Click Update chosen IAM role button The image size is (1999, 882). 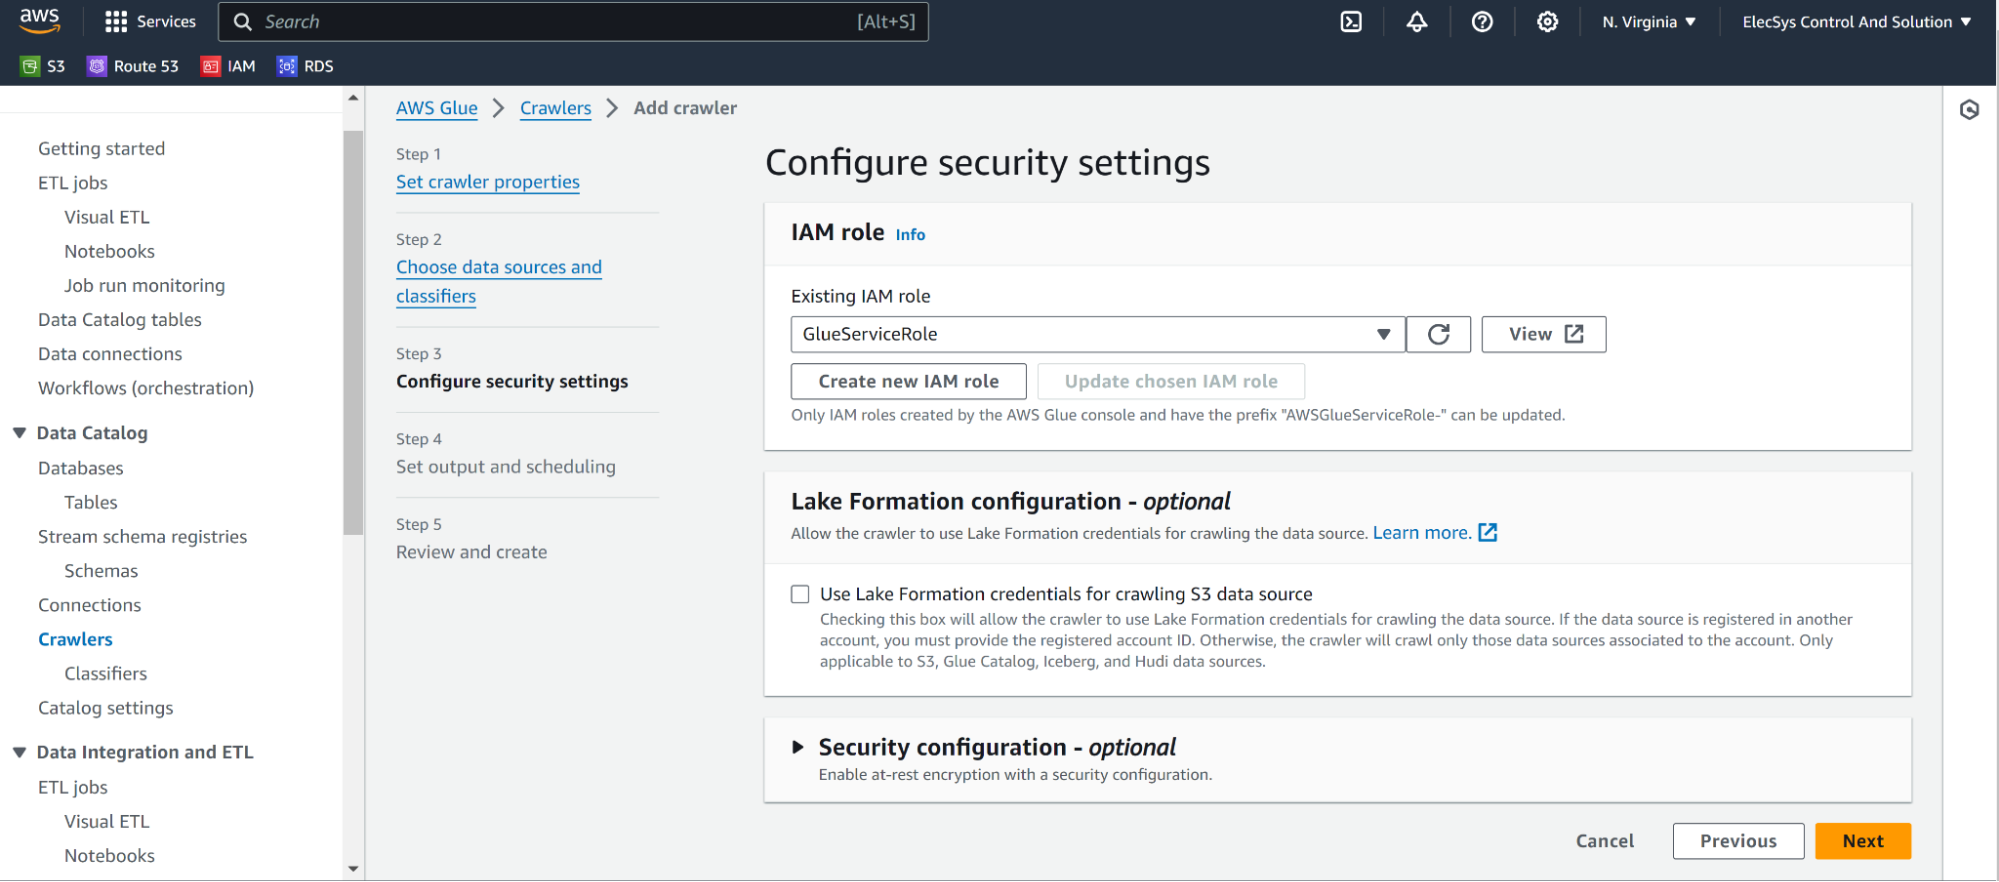click(x=1171, y=381)
